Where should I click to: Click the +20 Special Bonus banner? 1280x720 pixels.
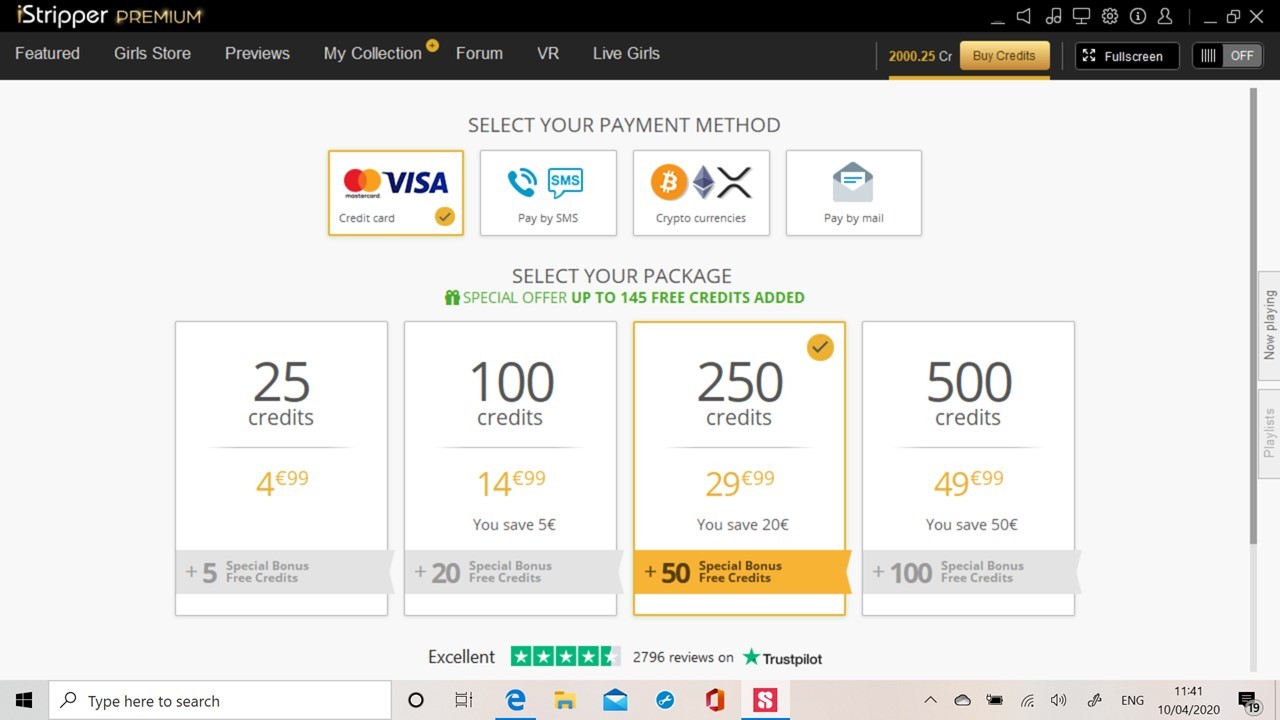(x=512, y=572)
